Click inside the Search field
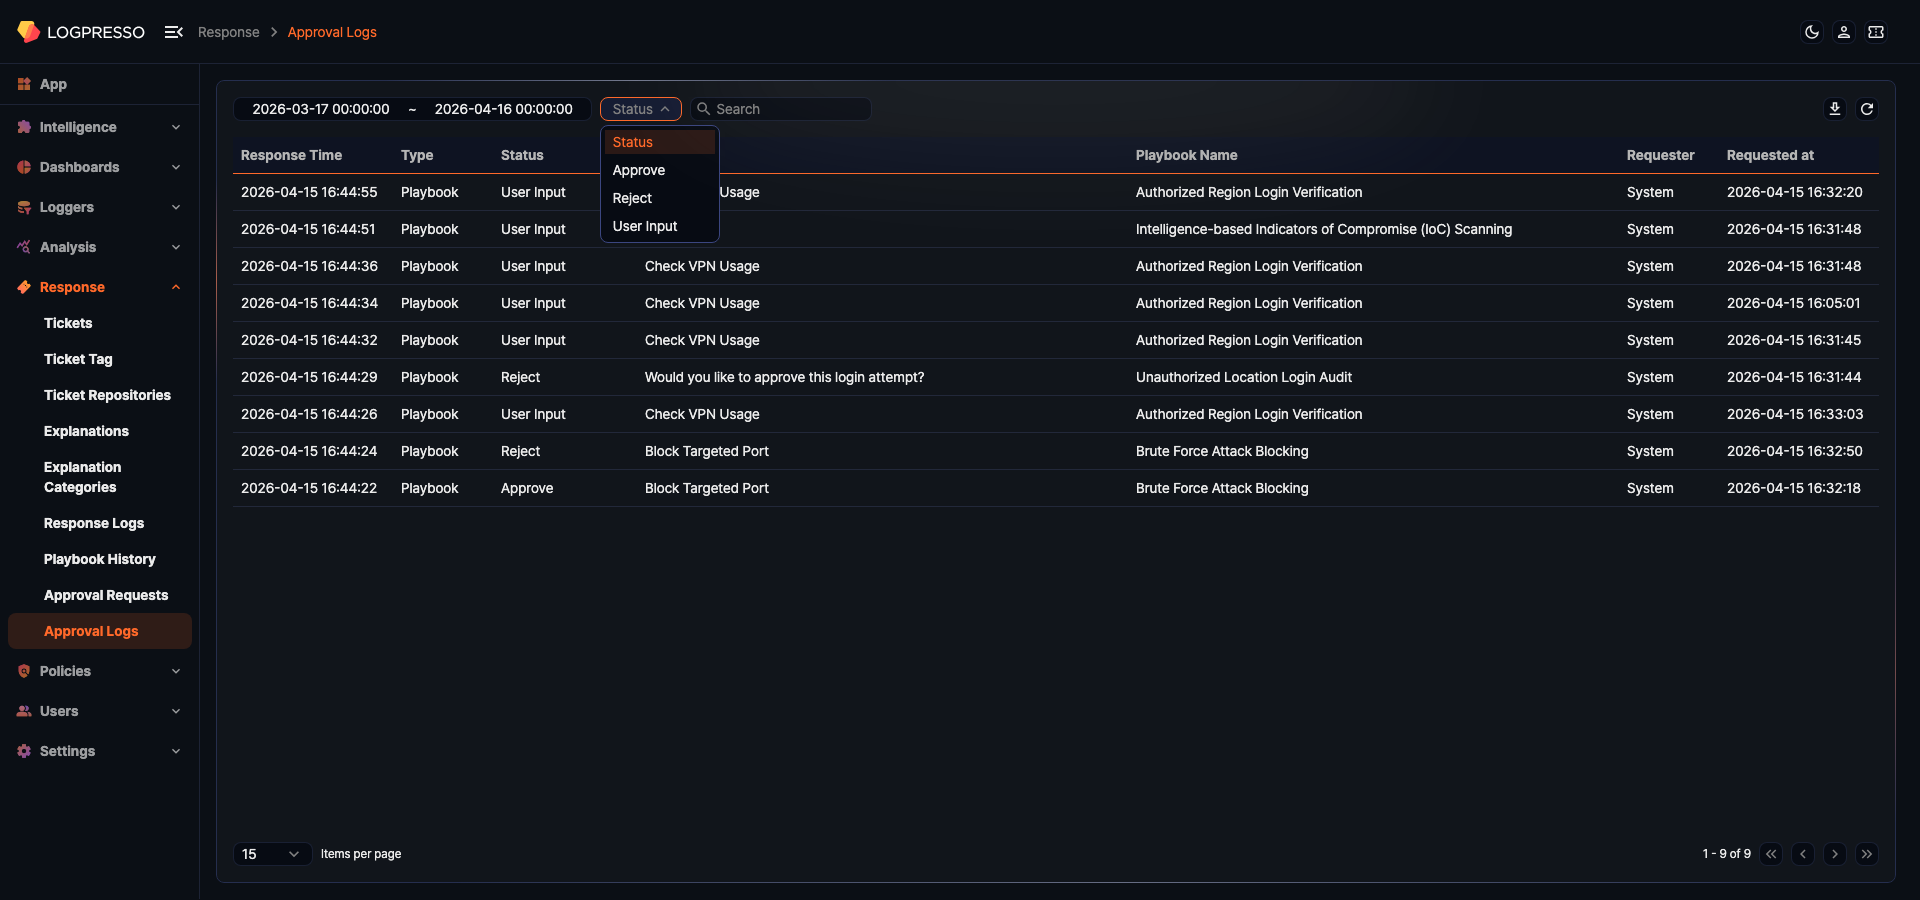This screenshot has width=1920, height=900. (780, 108)
